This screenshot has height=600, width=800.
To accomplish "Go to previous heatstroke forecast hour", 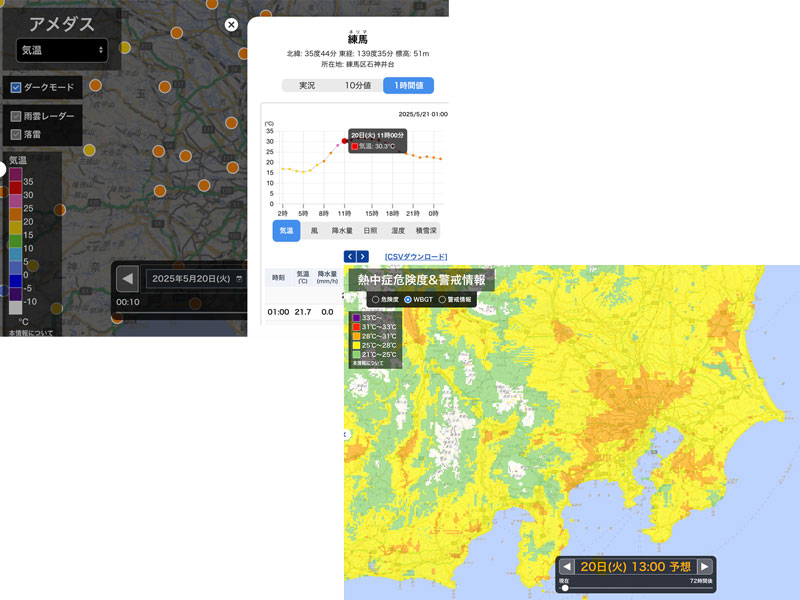I will coord(566,566).
